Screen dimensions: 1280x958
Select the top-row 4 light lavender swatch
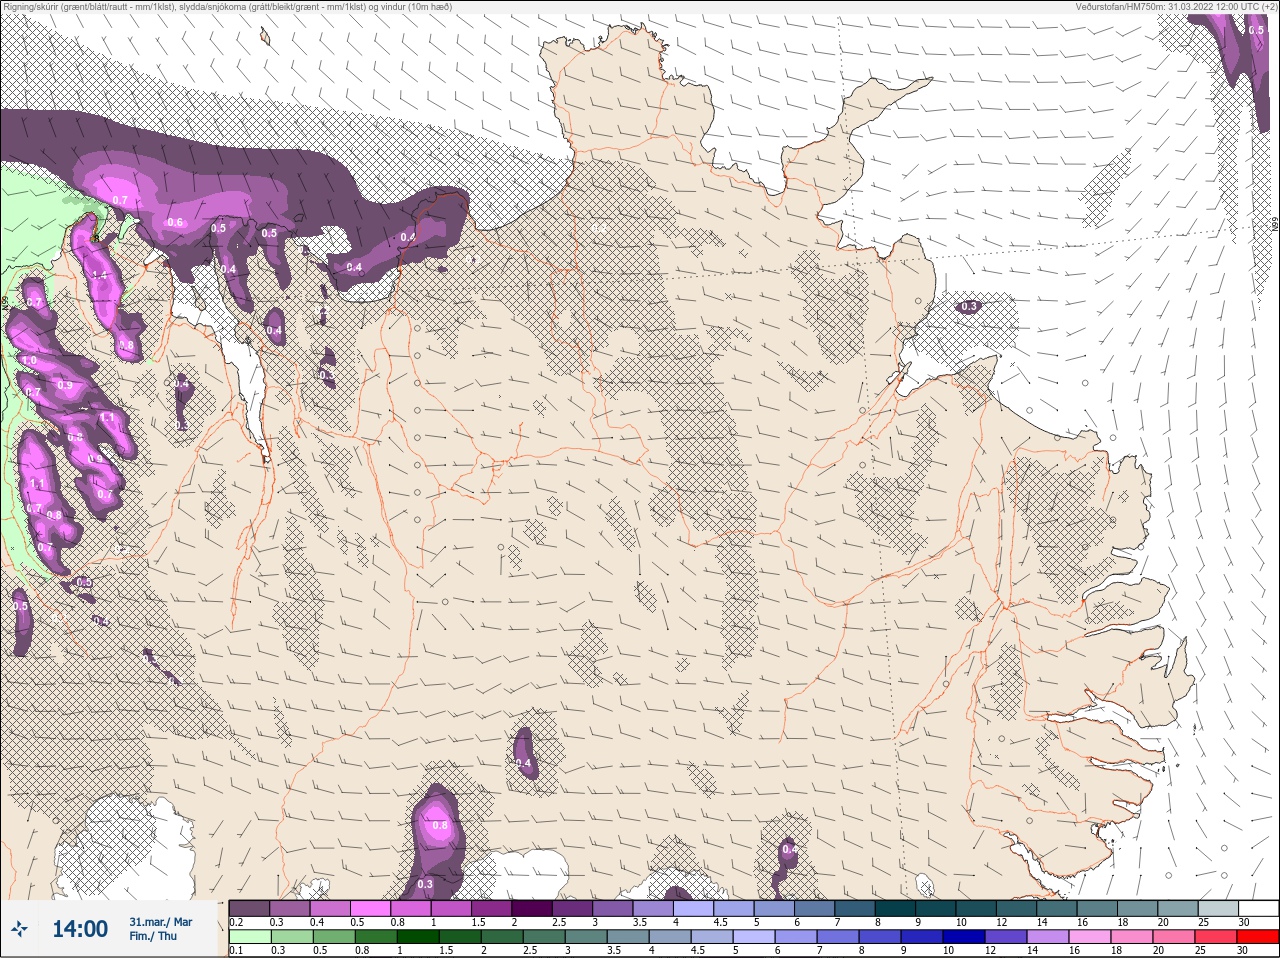point(695,908)
